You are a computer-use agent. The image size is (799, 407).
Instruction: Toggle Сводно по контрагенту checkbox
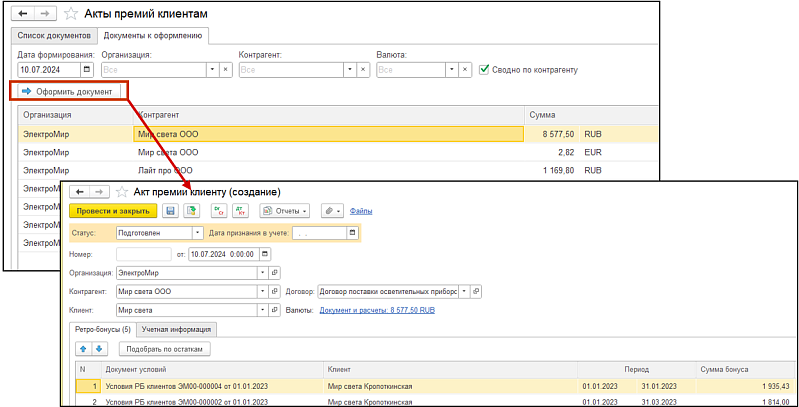pos(484,69)
